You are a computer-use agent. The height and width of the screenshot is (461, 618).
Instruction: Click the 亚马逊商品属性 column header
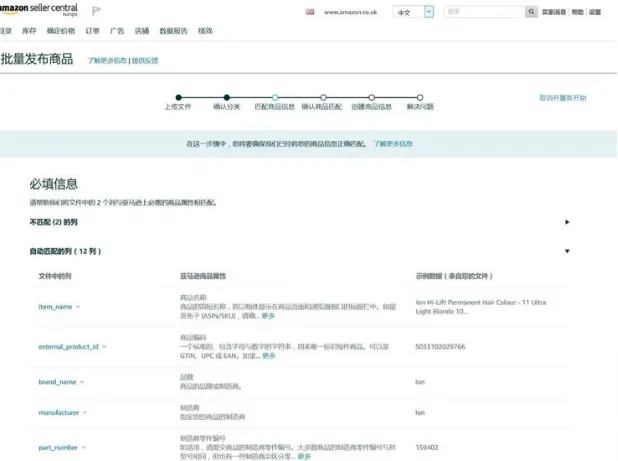point(203,276)
